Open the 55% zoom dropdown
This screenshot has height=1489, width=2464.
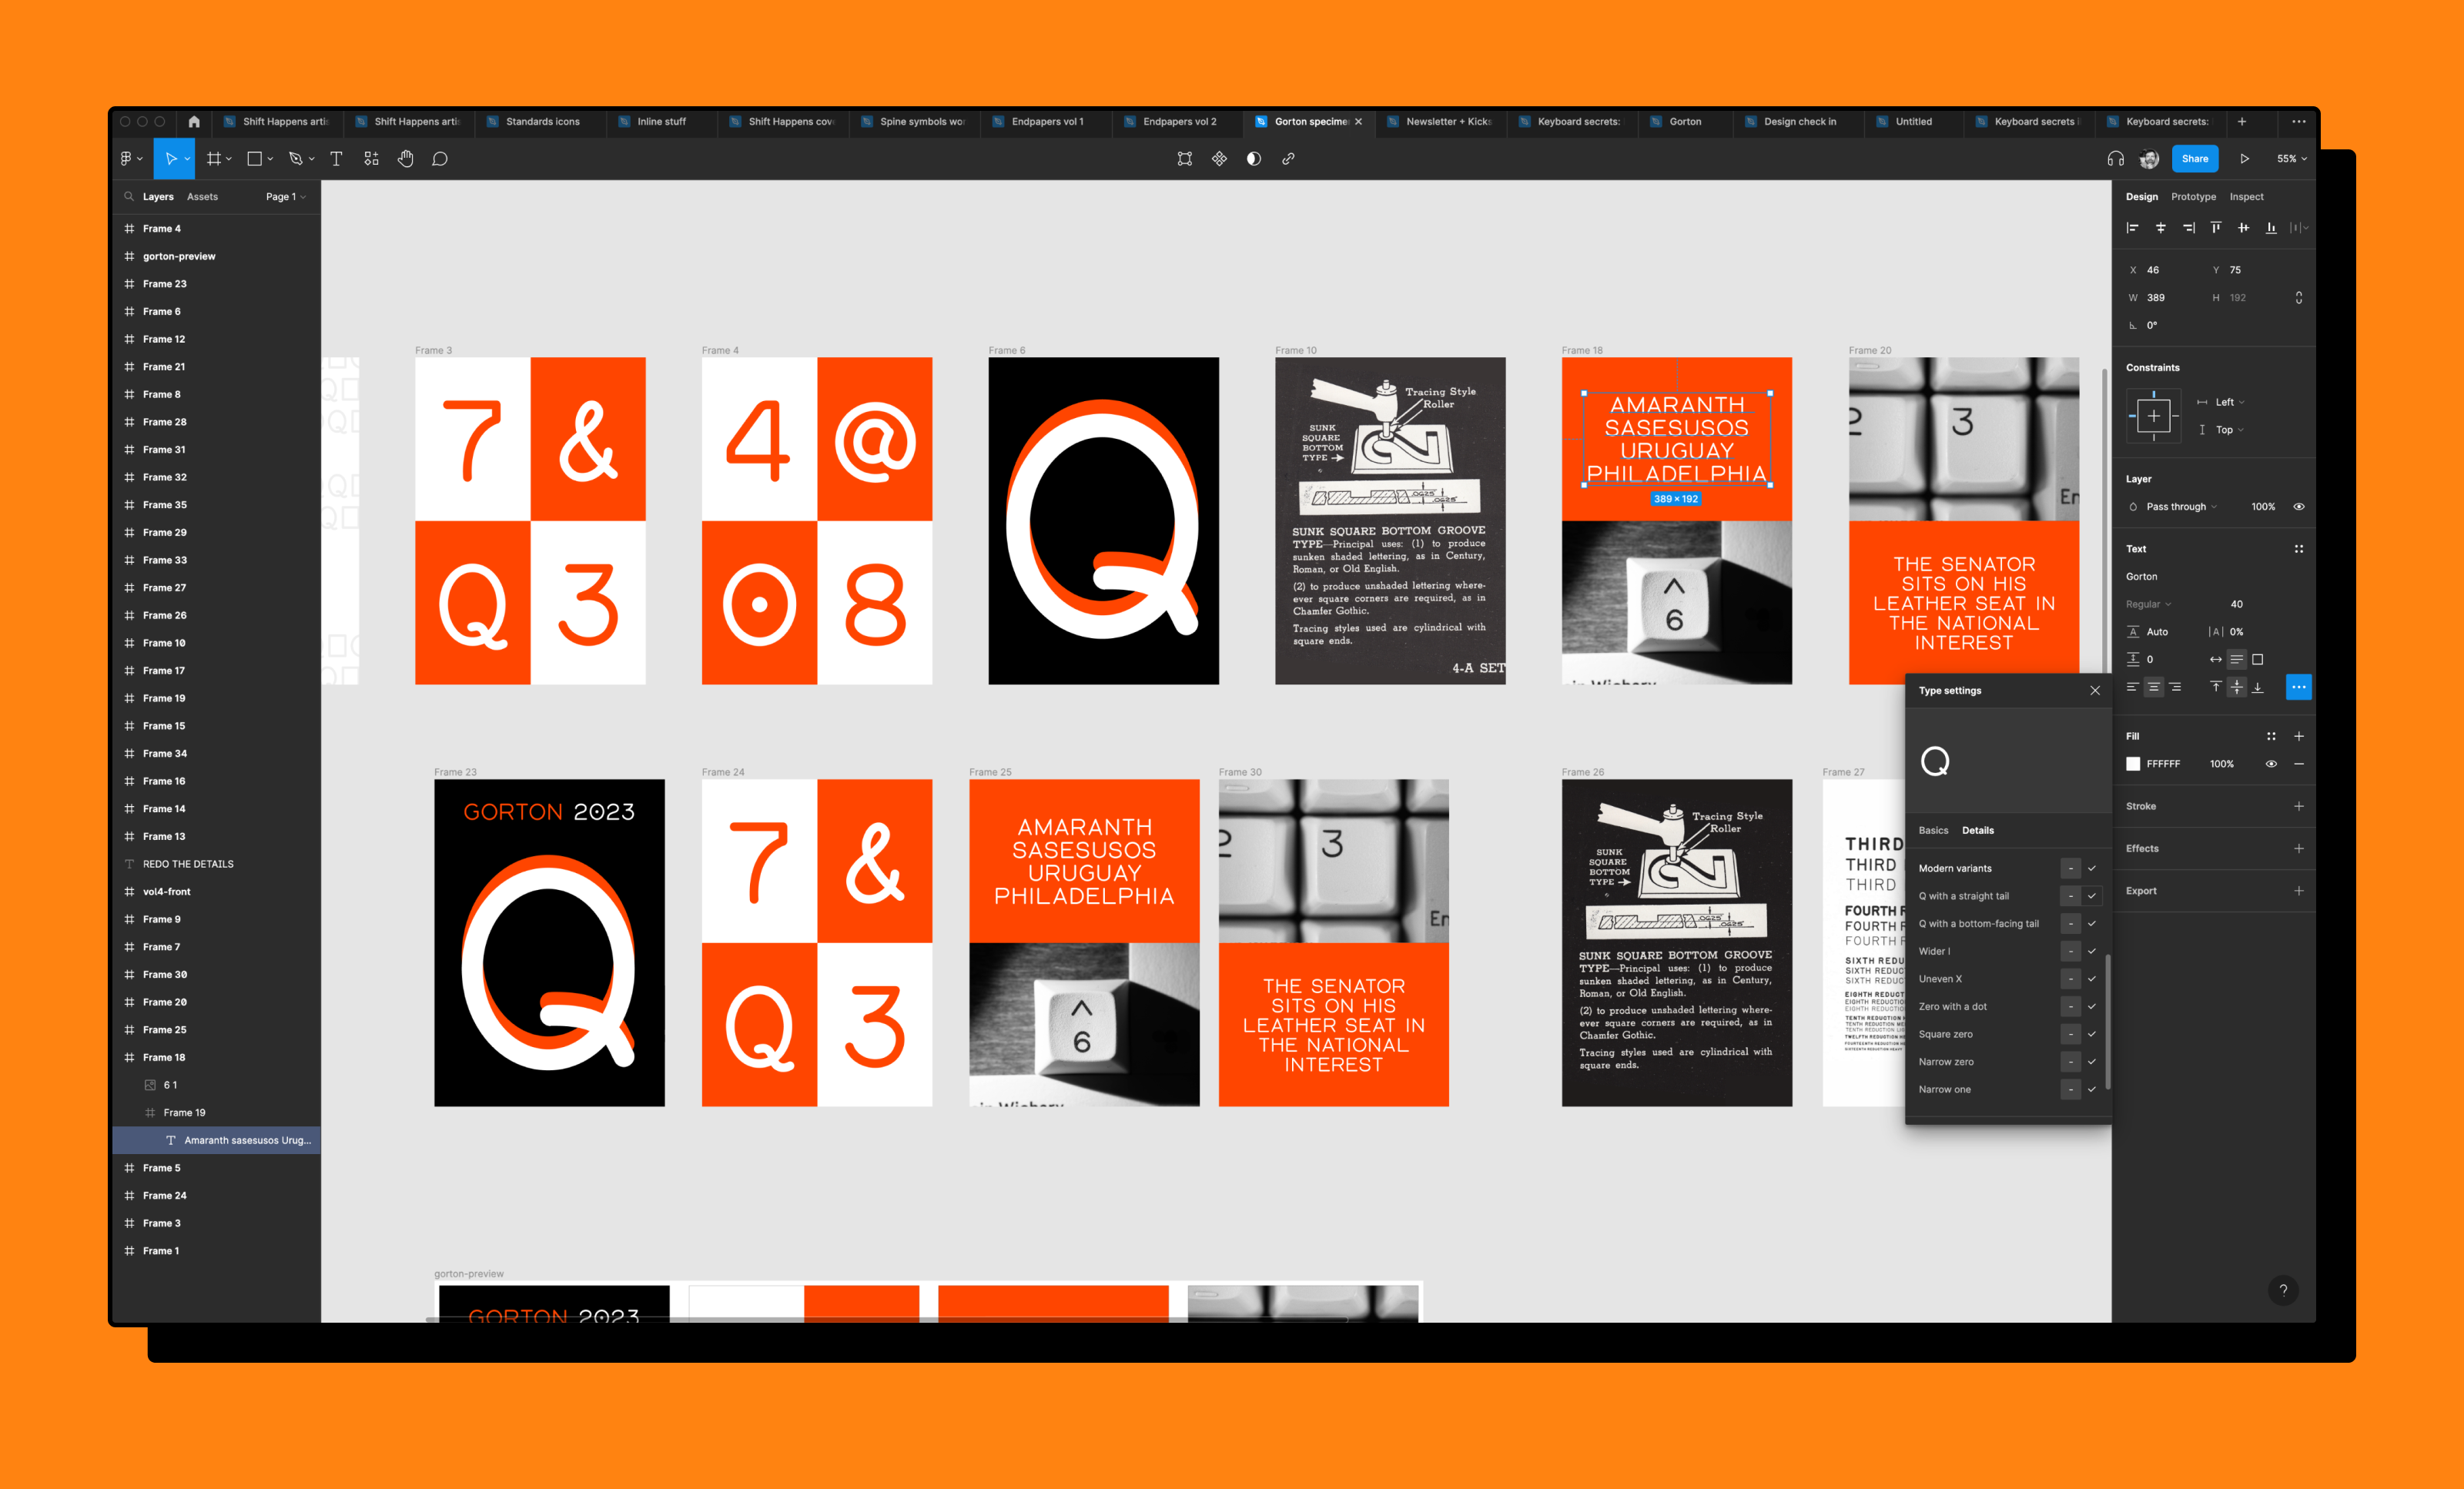pyautogui.click(x=2291, y=159)
